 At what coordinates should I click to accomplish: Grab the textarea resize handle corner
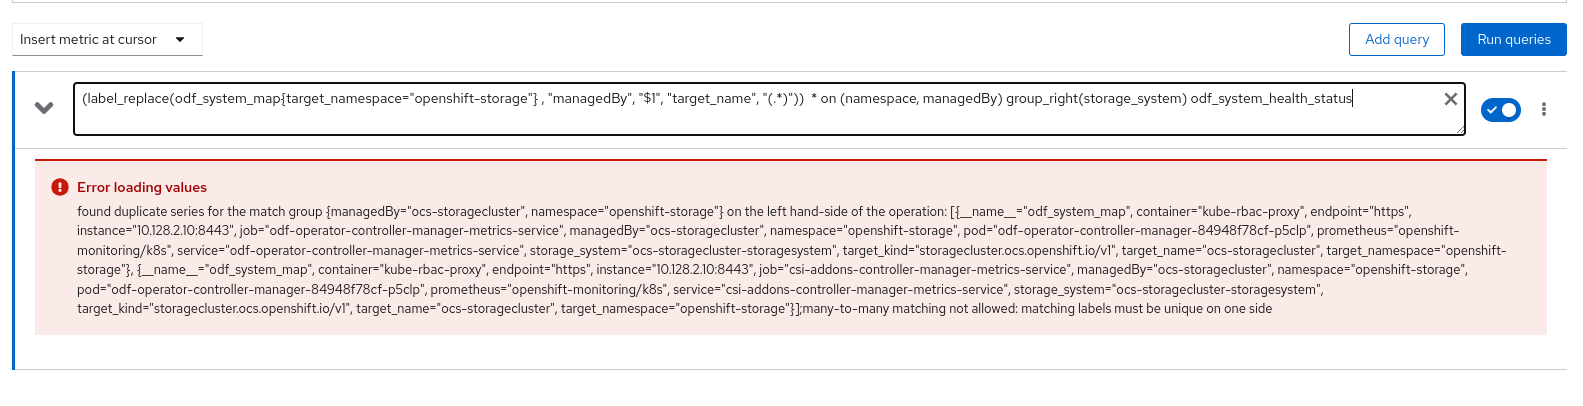click(x=1460, y=130)
